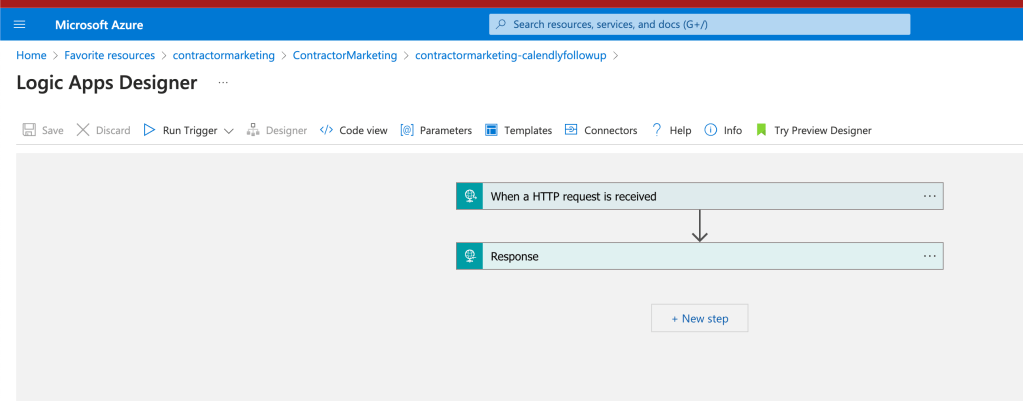Viewport: 1023px width, 401px height.
Task: Click the Save floppy disk icon
Action: [x=29, y=130]
